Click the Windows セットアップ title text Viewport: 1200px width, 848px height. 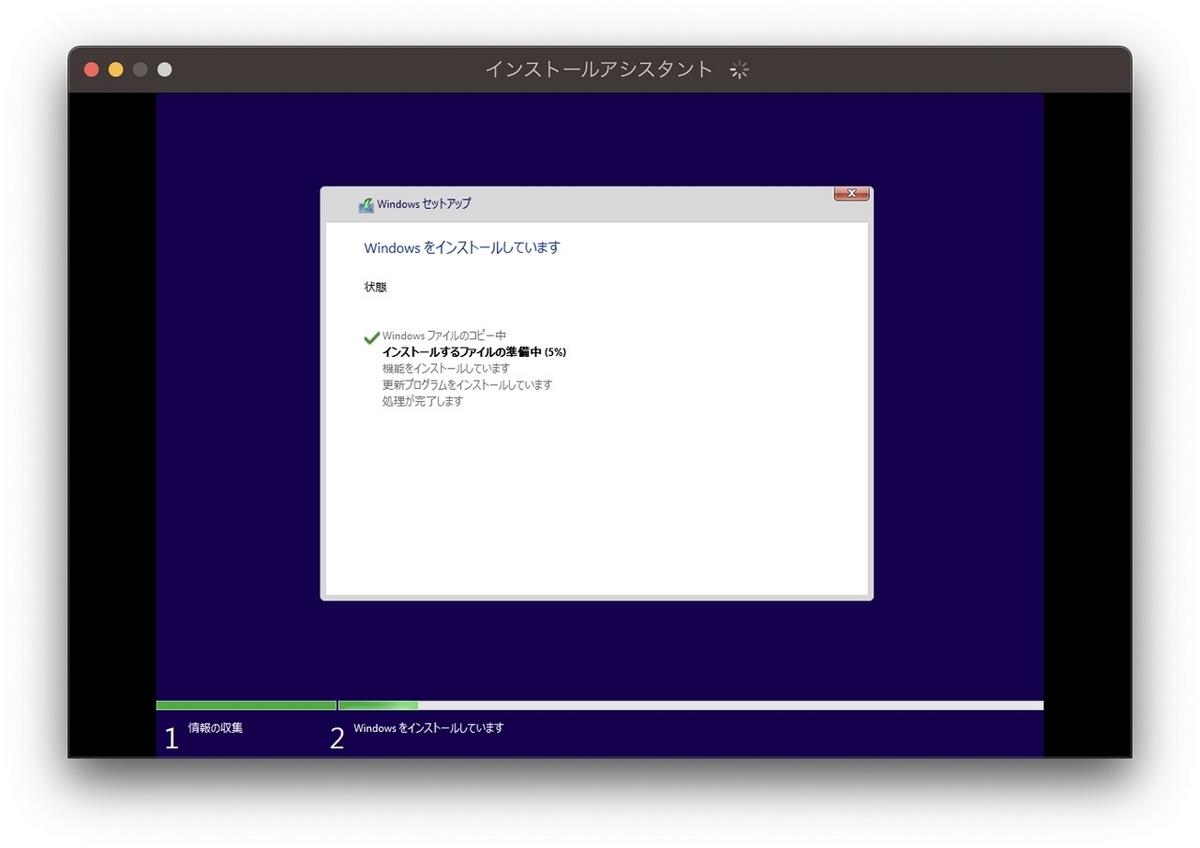pyautogui.click(x=424, y=204)
